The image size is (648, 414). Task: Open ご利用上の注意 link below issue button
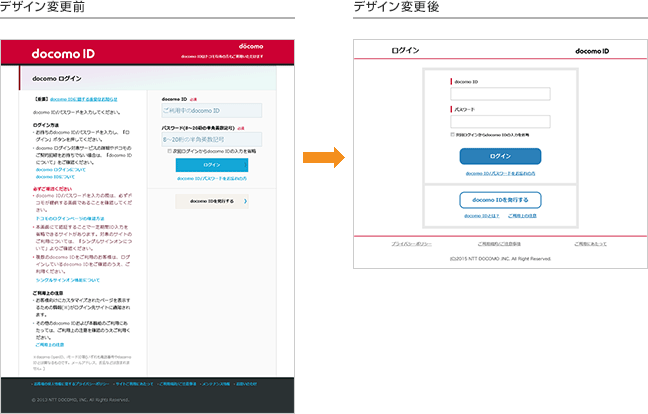point(524,216)
